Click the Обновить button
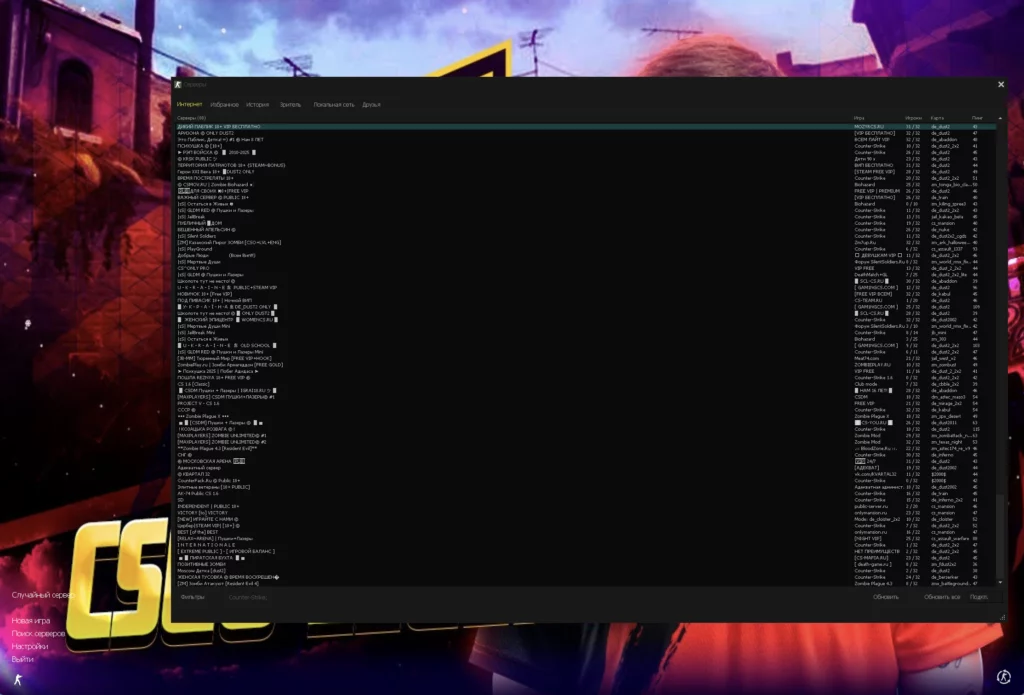Screen dimensions: 1024x695 [886, 597]
